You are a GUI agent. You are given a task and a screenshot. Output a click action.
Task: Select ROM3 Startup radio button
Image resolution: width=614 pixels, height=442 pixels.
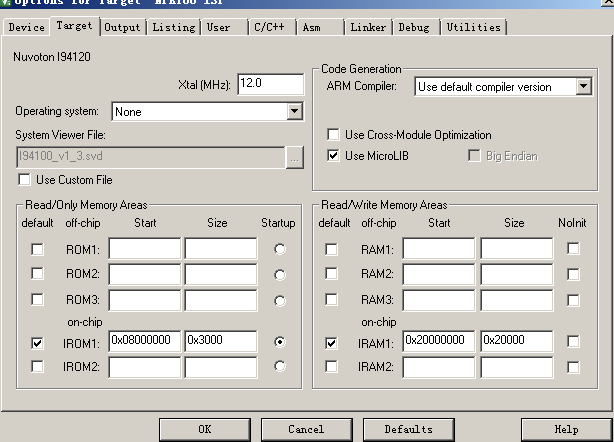[280, 301]
